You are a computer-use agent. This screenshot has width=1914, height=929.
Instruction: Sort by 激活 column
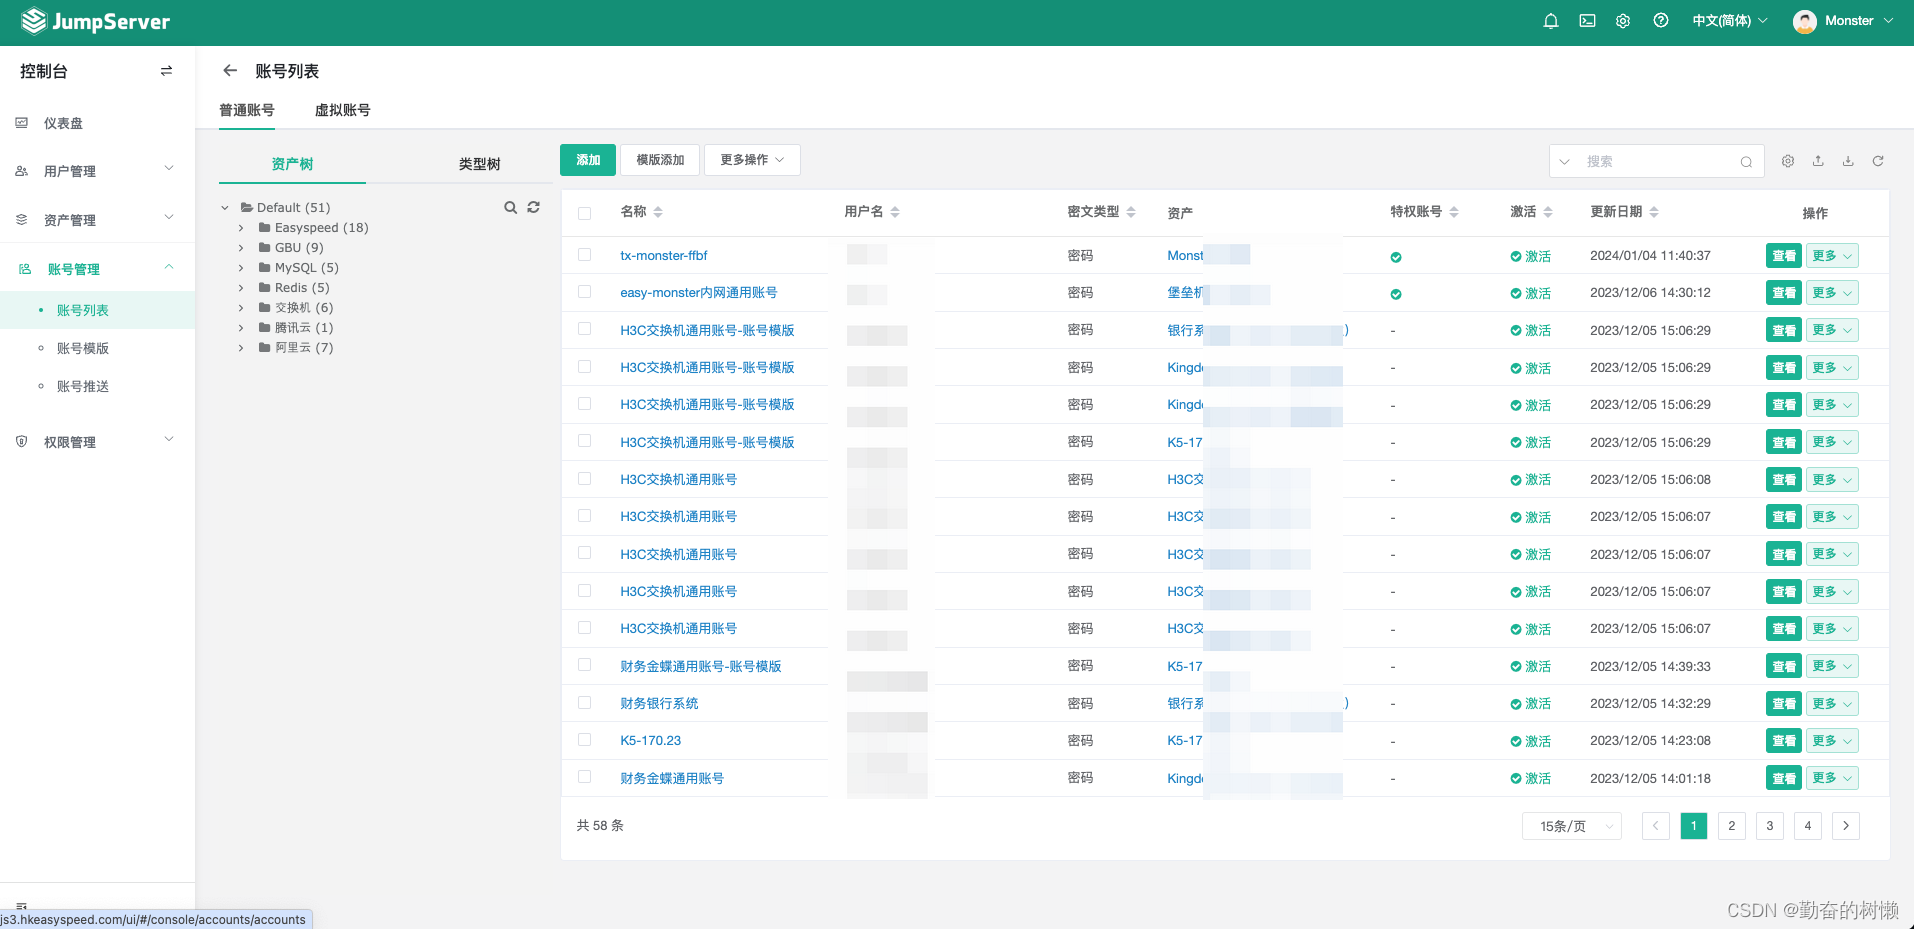point(1548,212)
